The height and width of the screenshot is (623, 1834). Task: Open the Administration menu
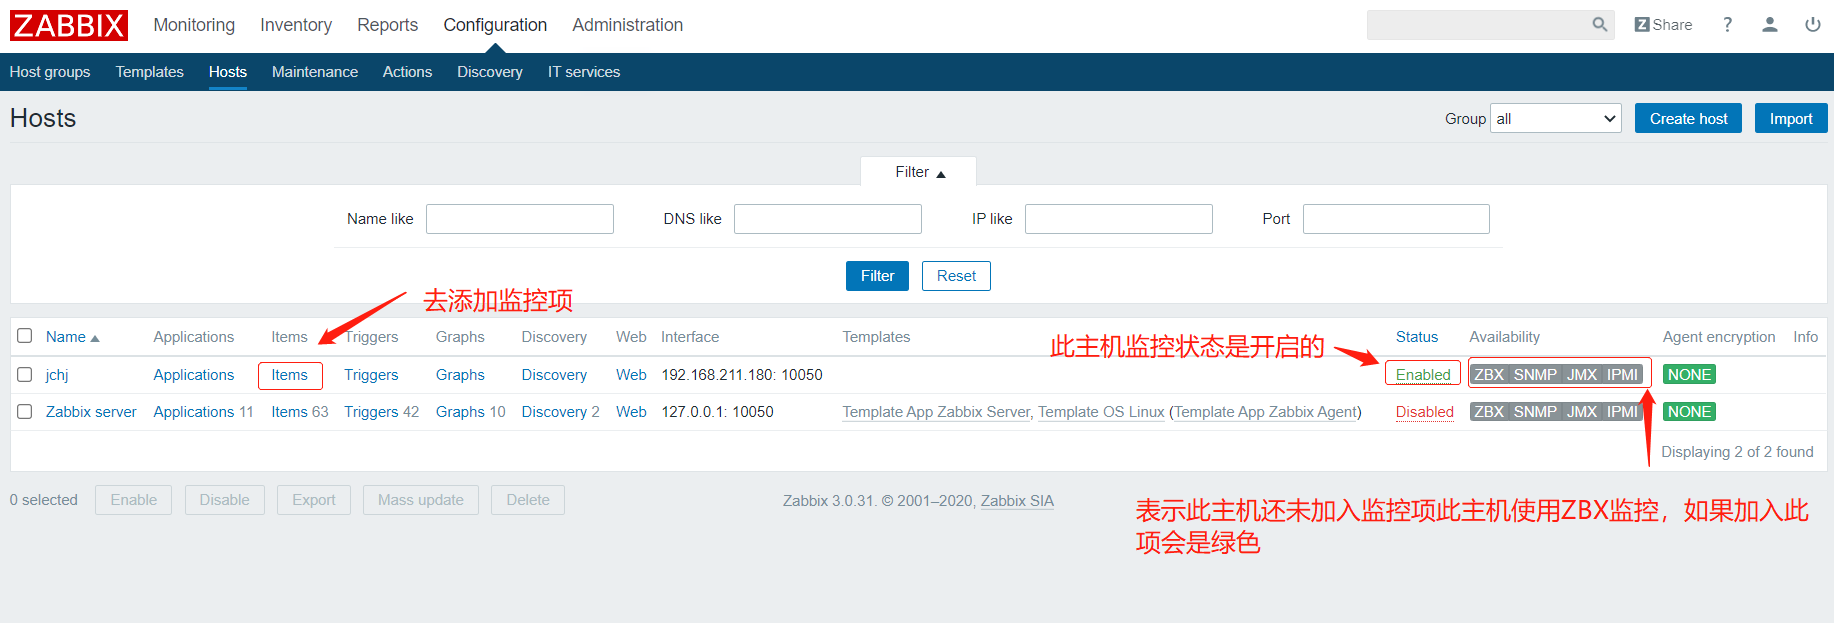coord(628,25)
